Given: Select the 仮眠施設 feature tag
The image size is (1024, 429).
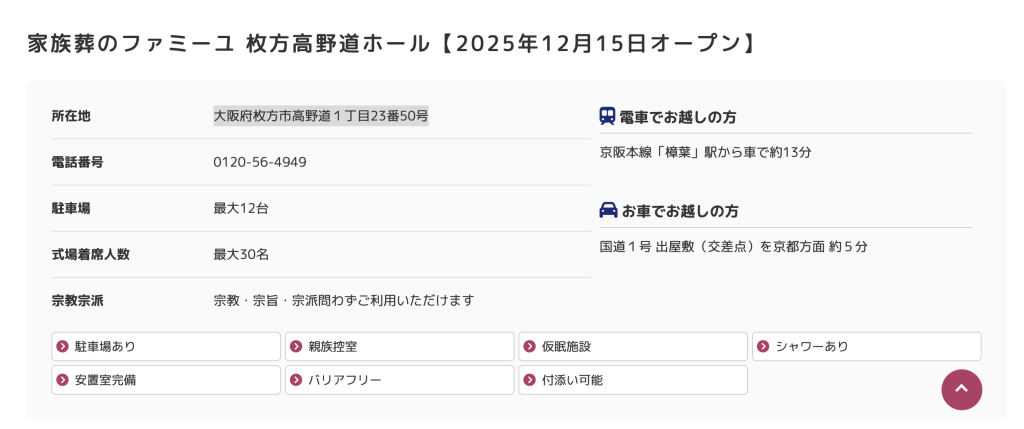Looking at the screenshot, I should pyautogui.click(x=633, y=347).
